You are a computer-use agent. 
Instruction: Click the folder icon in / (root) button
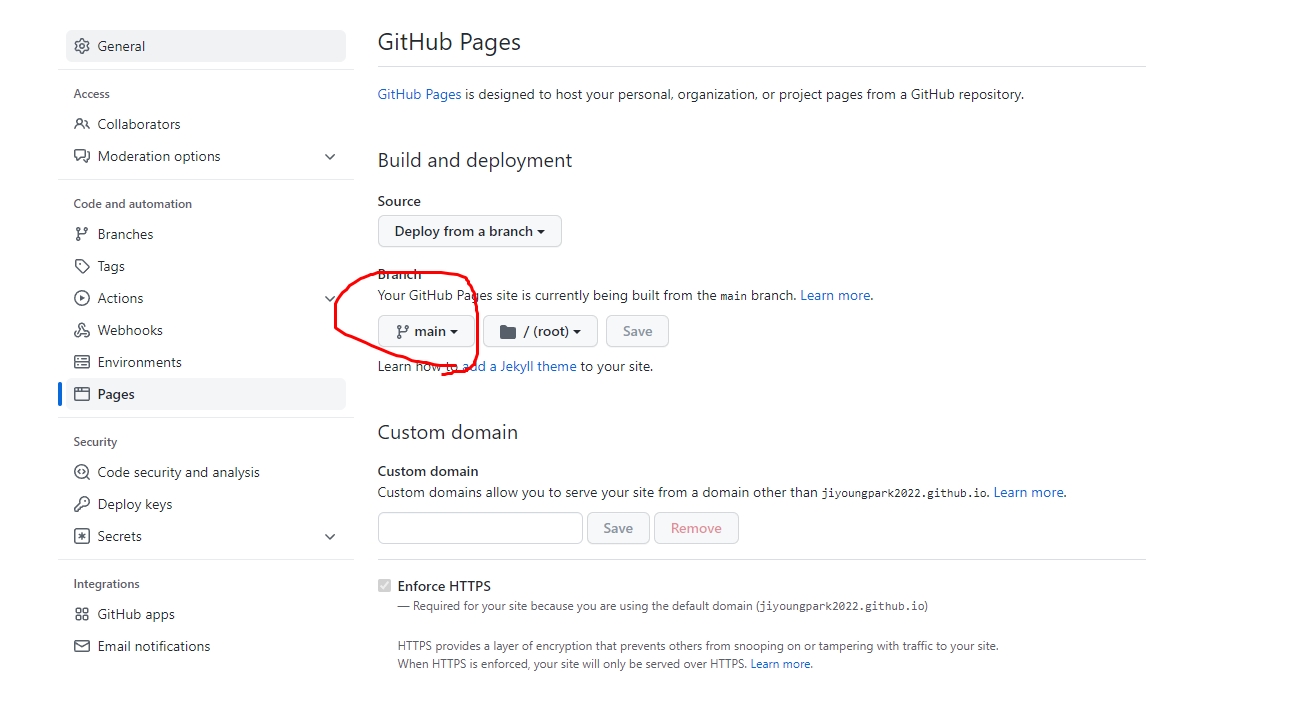[x=508, y=331]
